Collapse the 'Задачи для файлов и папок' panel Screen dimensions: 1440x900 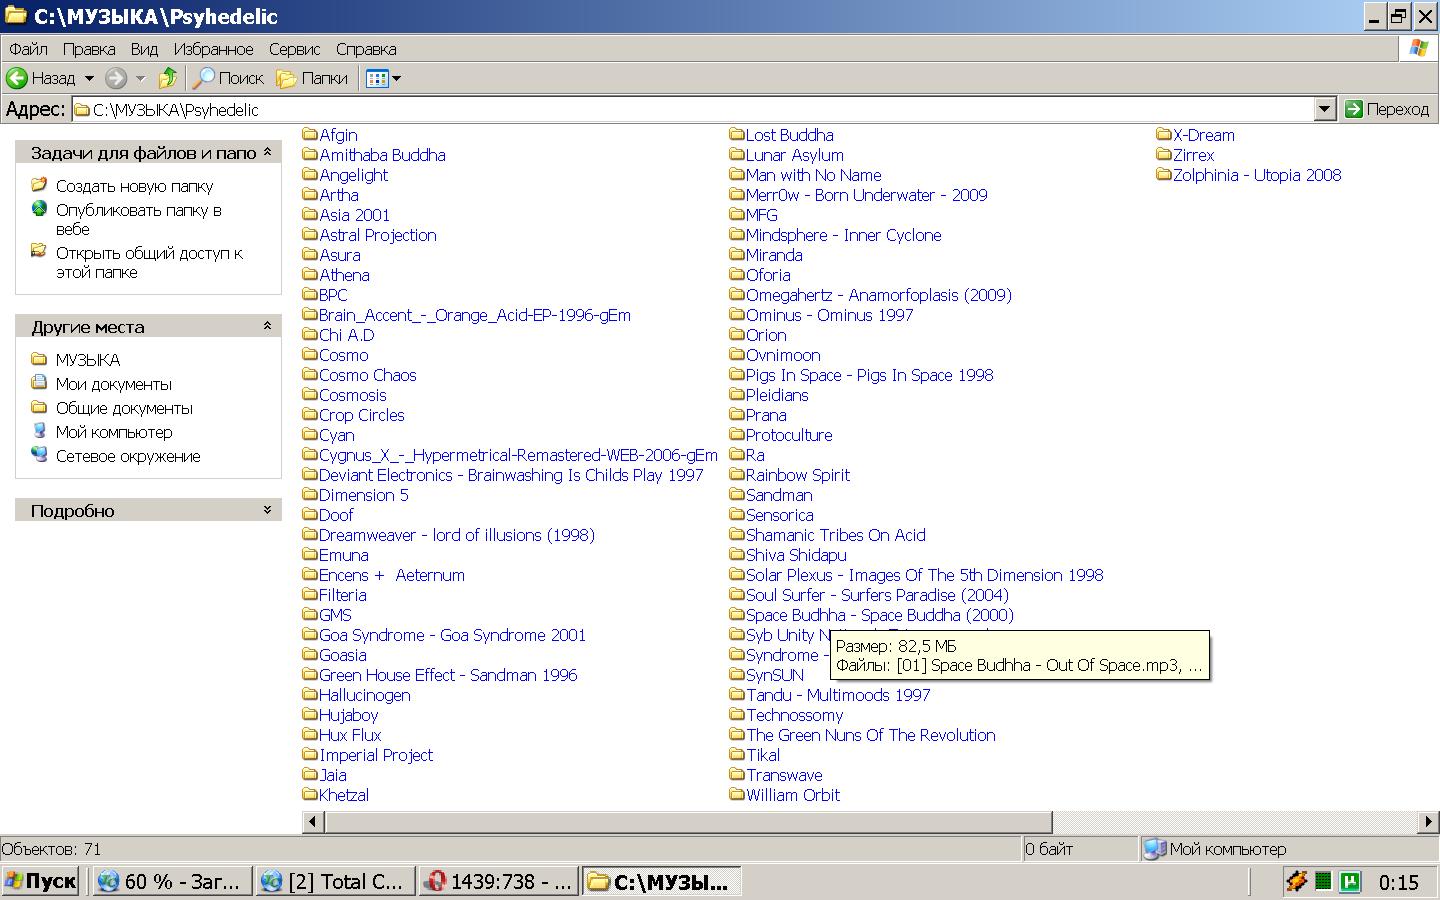click(x=267, y=153)
